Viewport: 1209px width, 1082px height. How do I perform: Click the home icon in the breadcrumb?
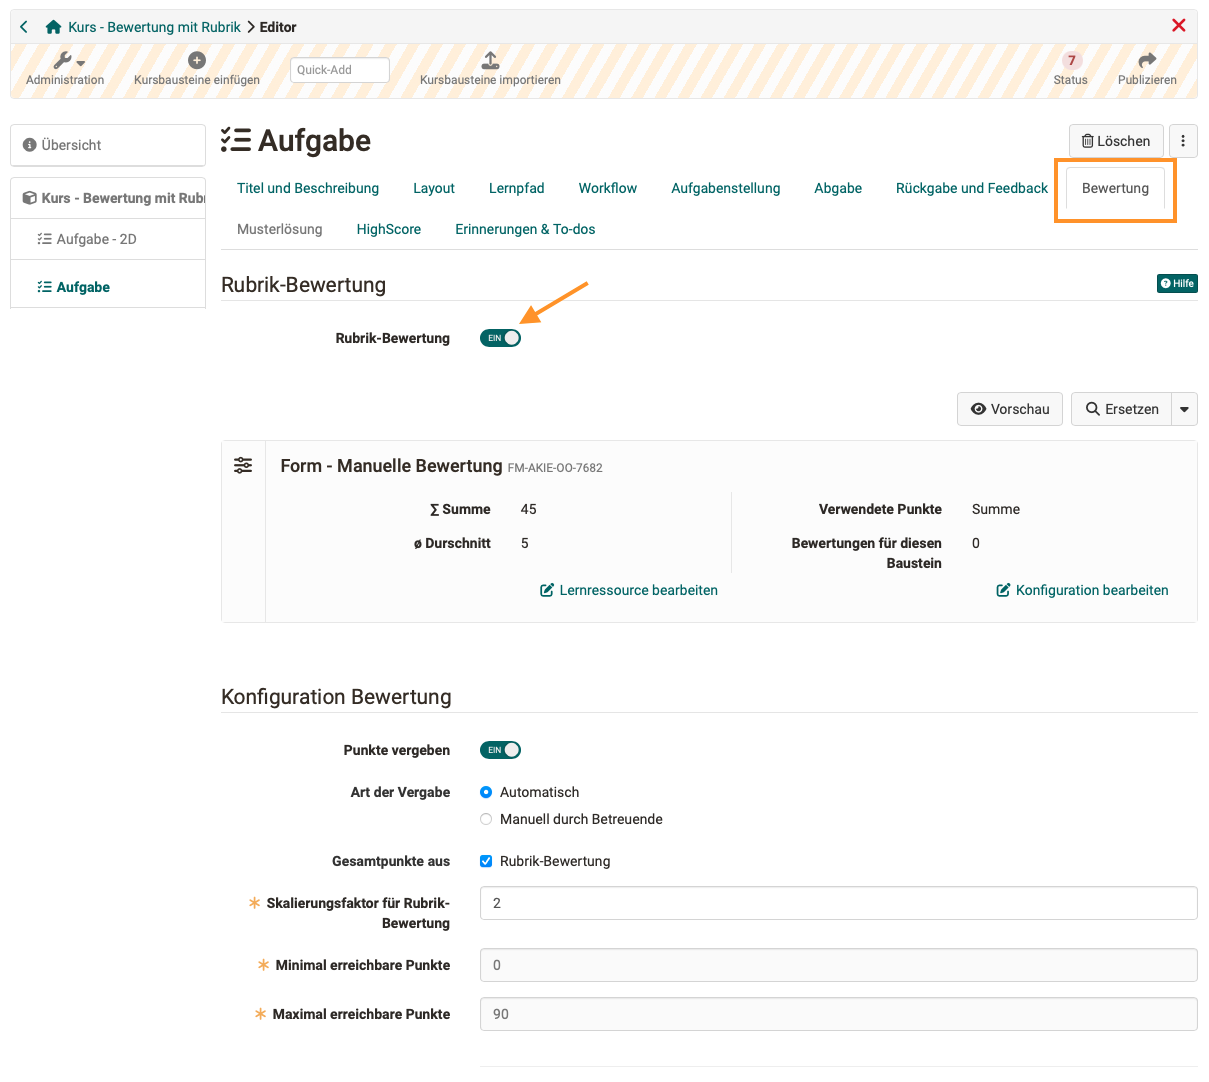click(51, 27)
